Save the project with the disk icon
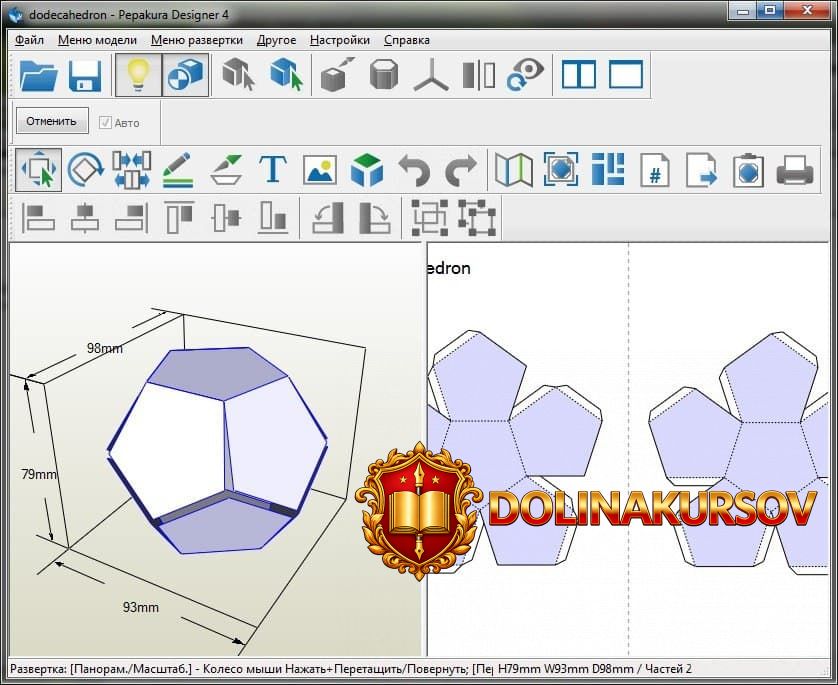The width and height of the screenshot is (838, 685). pyautogui.click(x=85, y=75)
